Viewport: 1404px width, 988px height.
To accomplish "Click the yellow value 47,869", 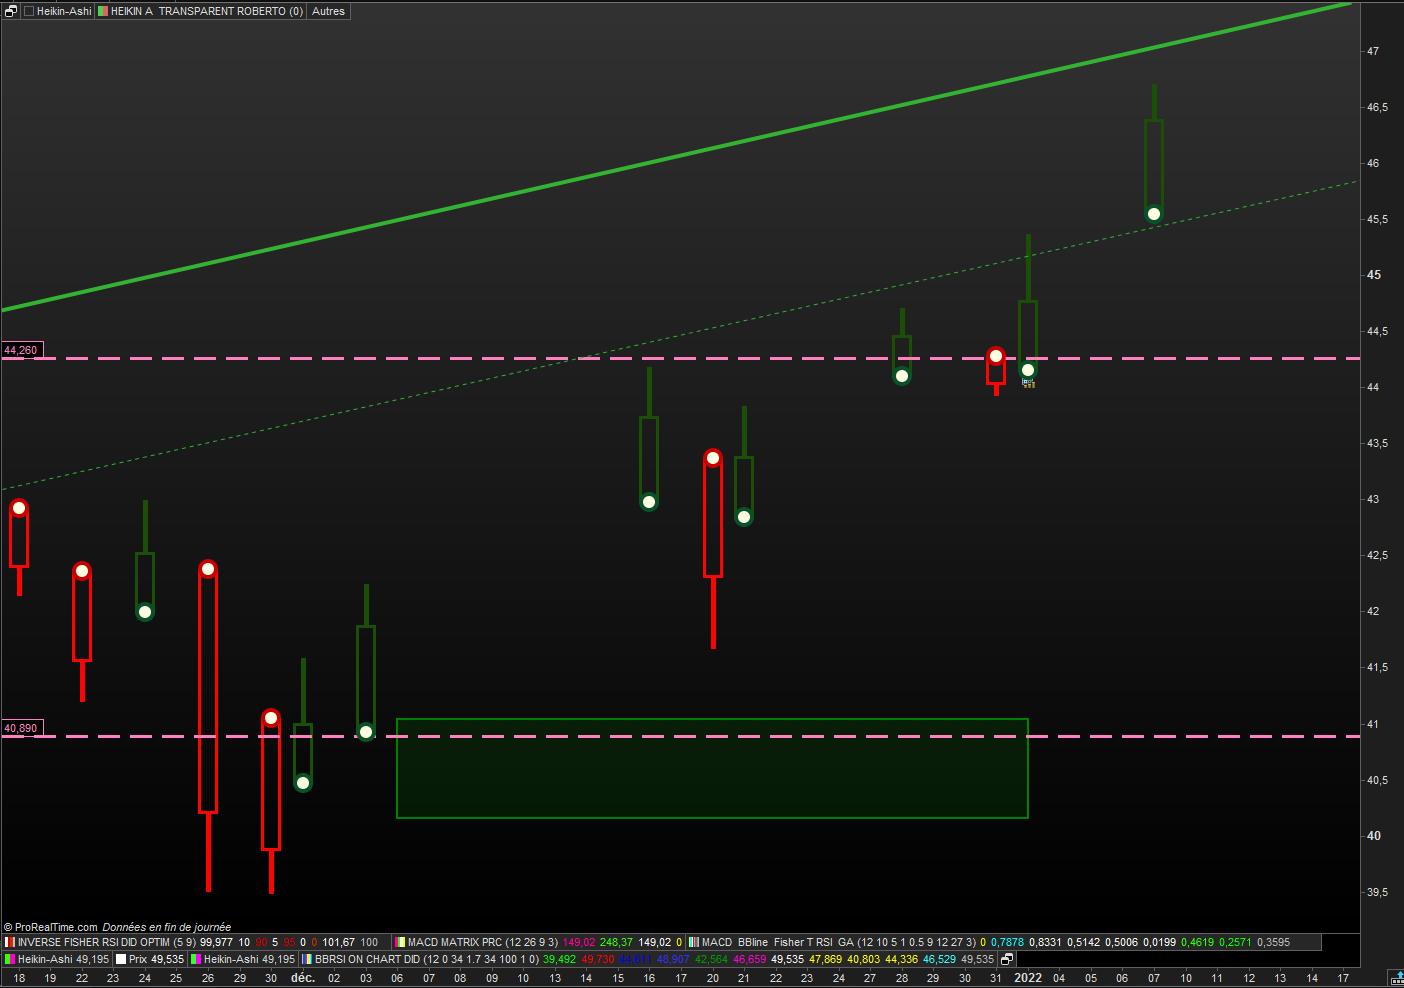I will point(825,959).
